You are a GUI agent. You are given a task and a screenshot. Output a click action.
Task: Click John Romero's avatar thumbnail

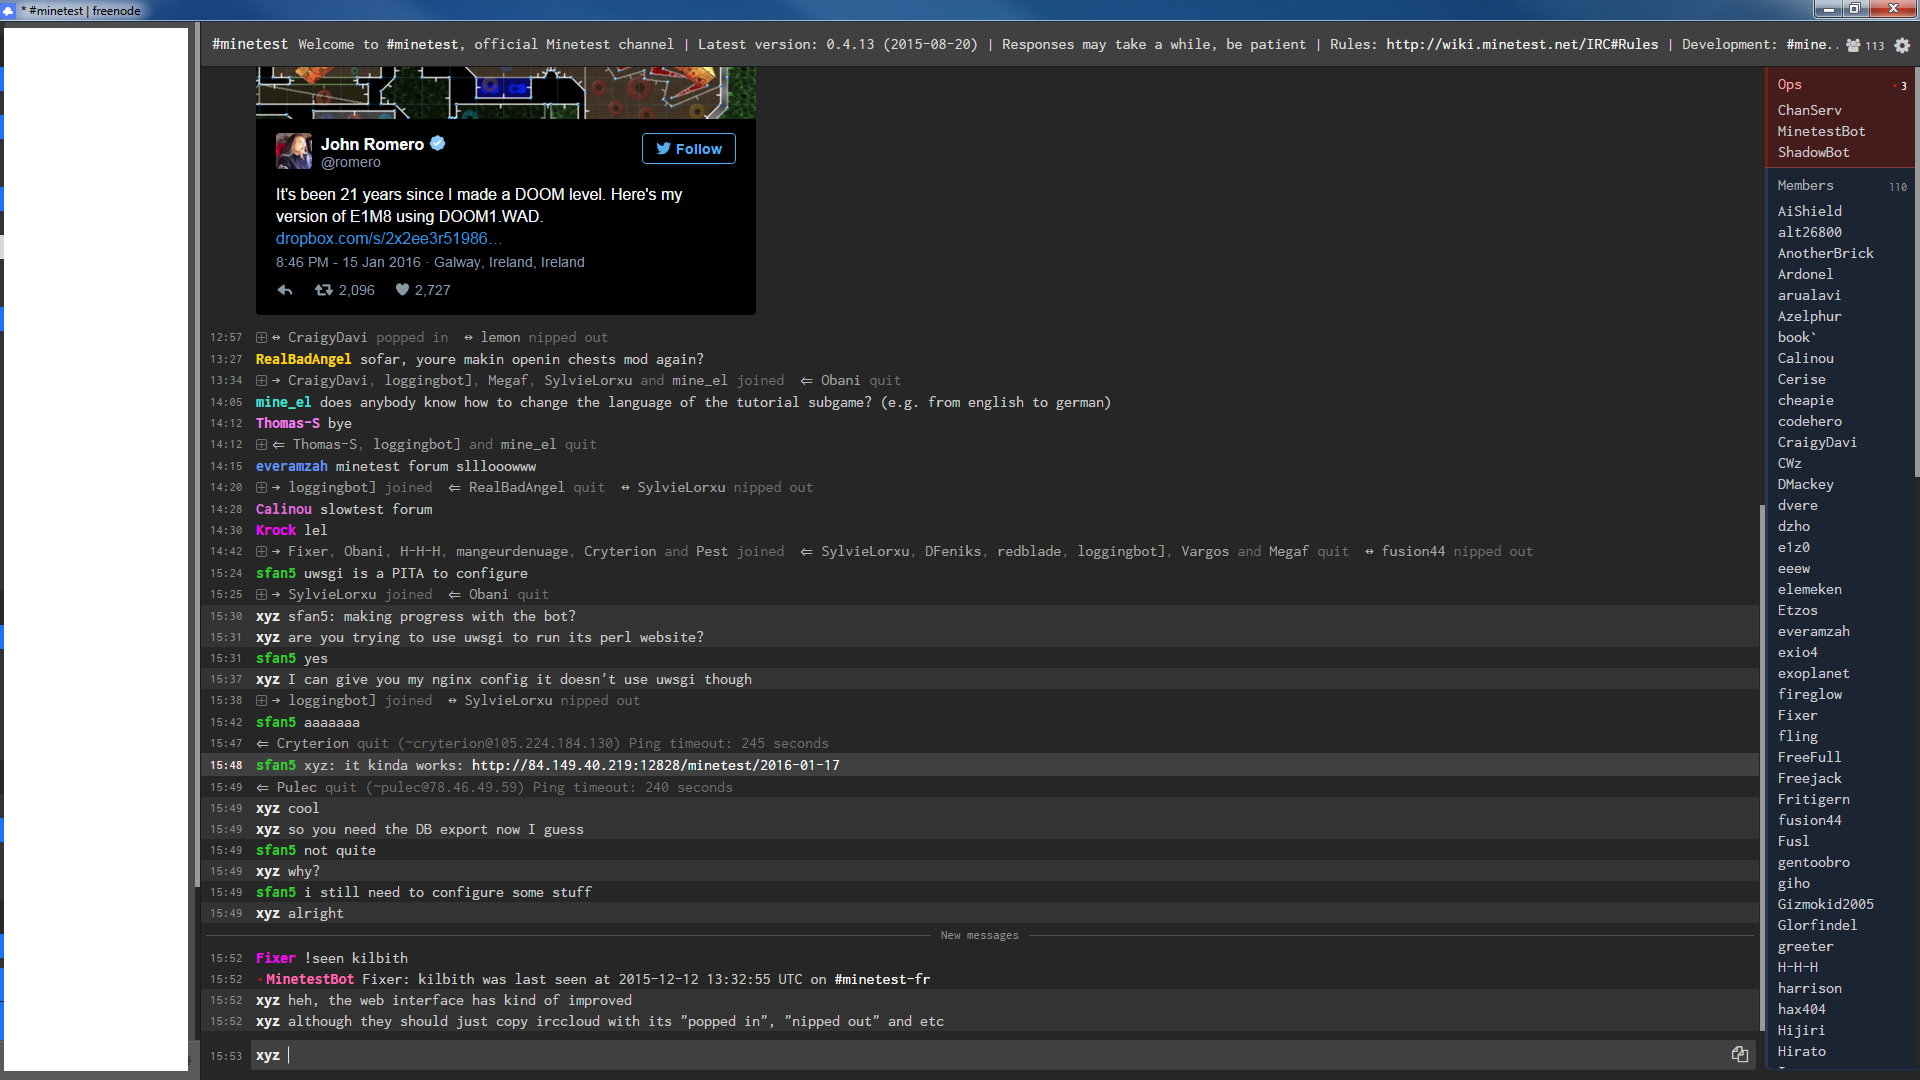point(293,151)
